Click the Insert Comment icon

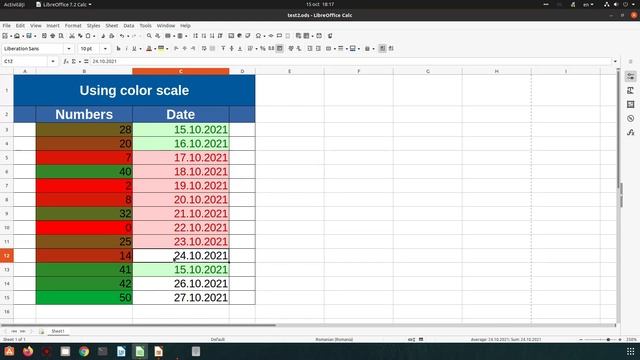[x=279, y=36]
